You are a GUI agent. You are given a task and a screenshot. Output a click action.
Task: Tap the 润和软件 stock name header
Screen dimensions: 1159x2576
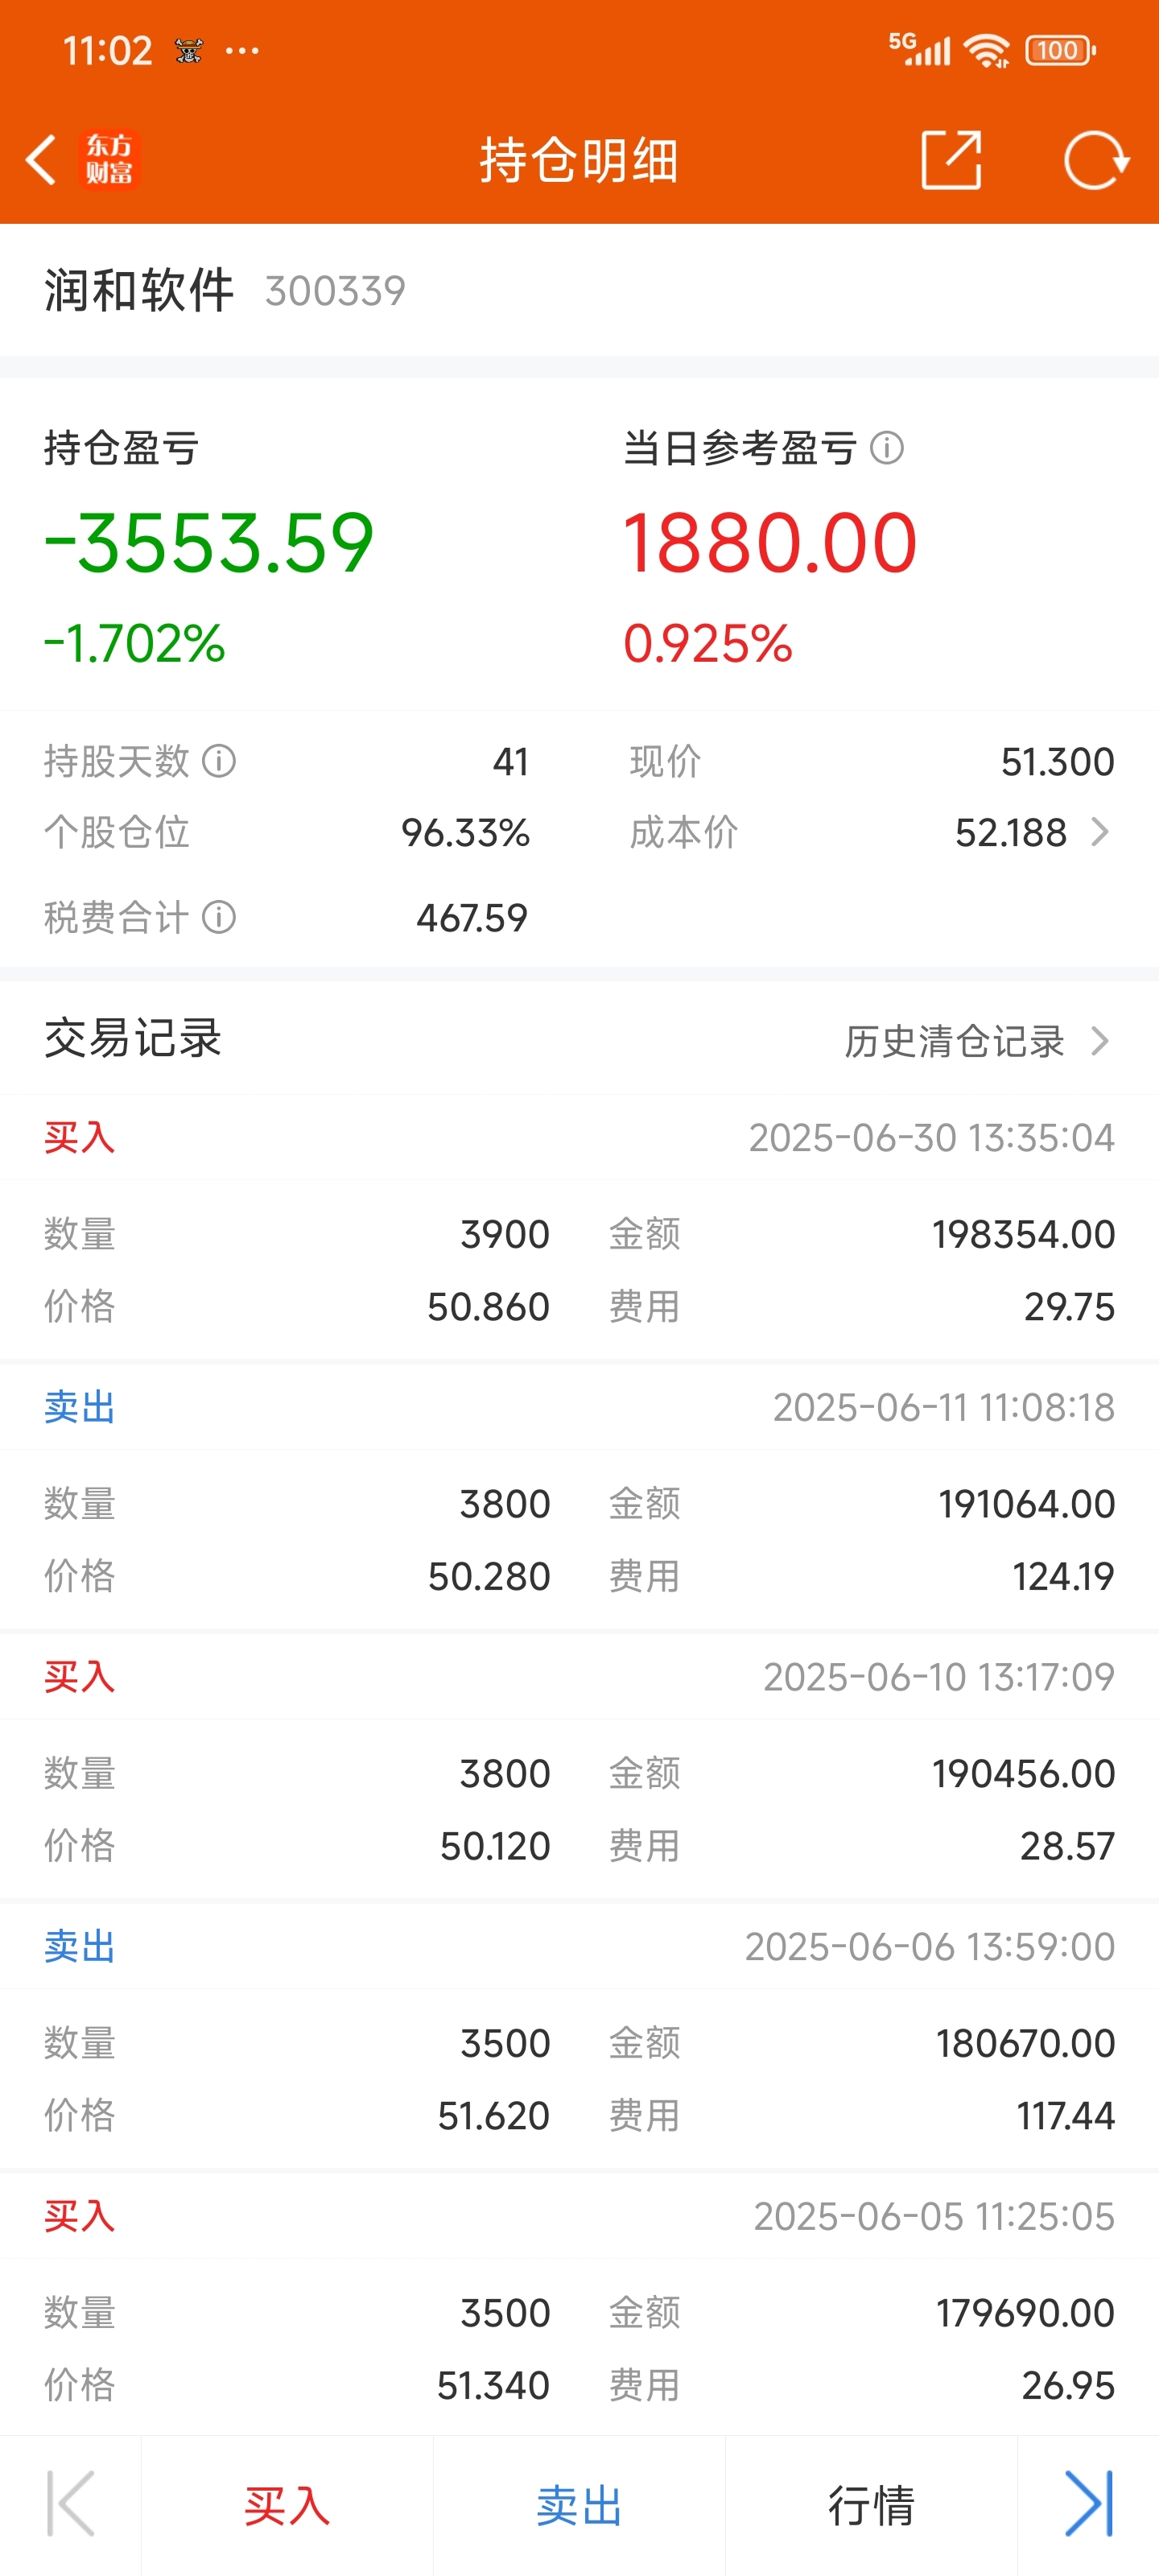[x=139, y=291]
